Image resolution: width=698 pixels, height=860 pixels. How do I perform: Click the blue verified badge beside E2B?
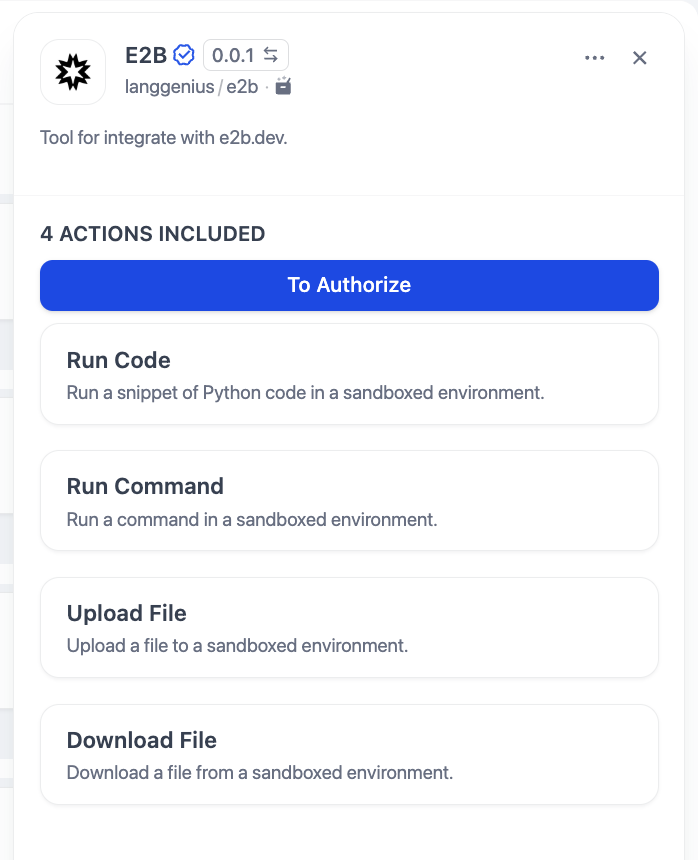(183, 55)
